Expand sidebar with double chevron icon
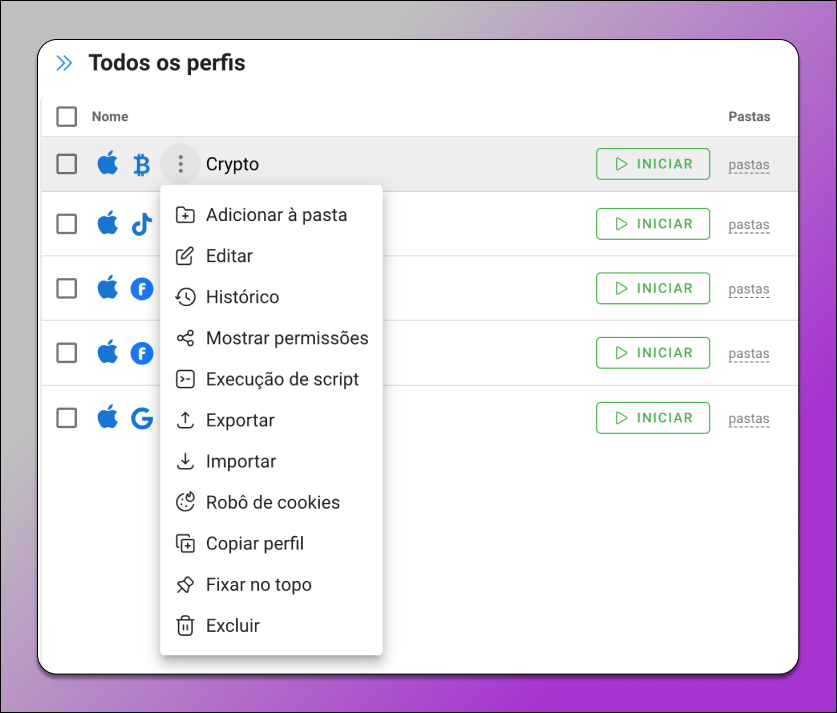The height and width of the screenshot is (713, 837). coord(64,63)
